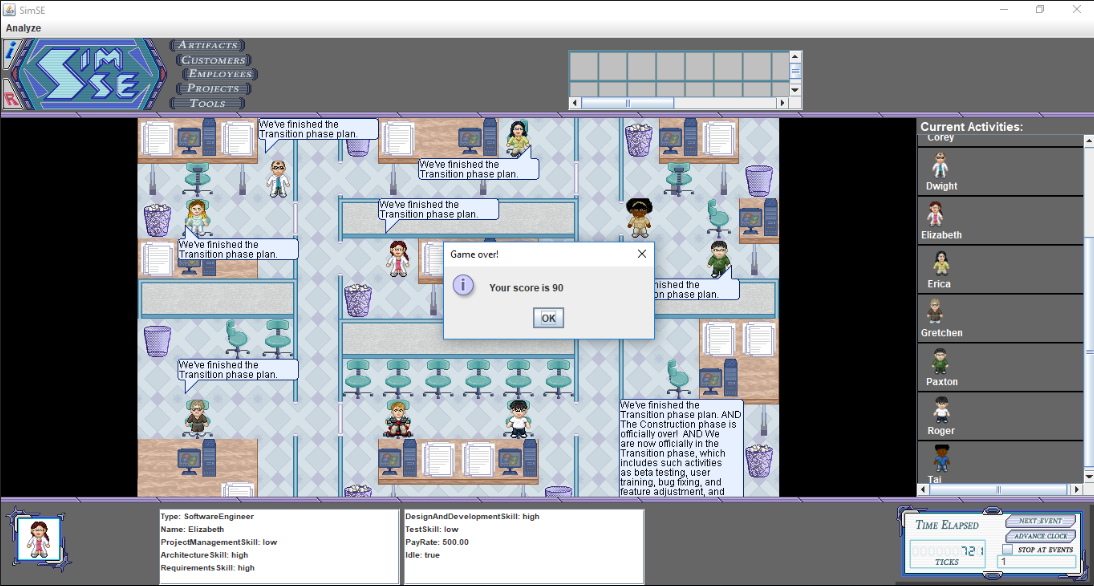
Task: Open the Artifacts tab
Action: pyautogui.click(x=208, y=45)
